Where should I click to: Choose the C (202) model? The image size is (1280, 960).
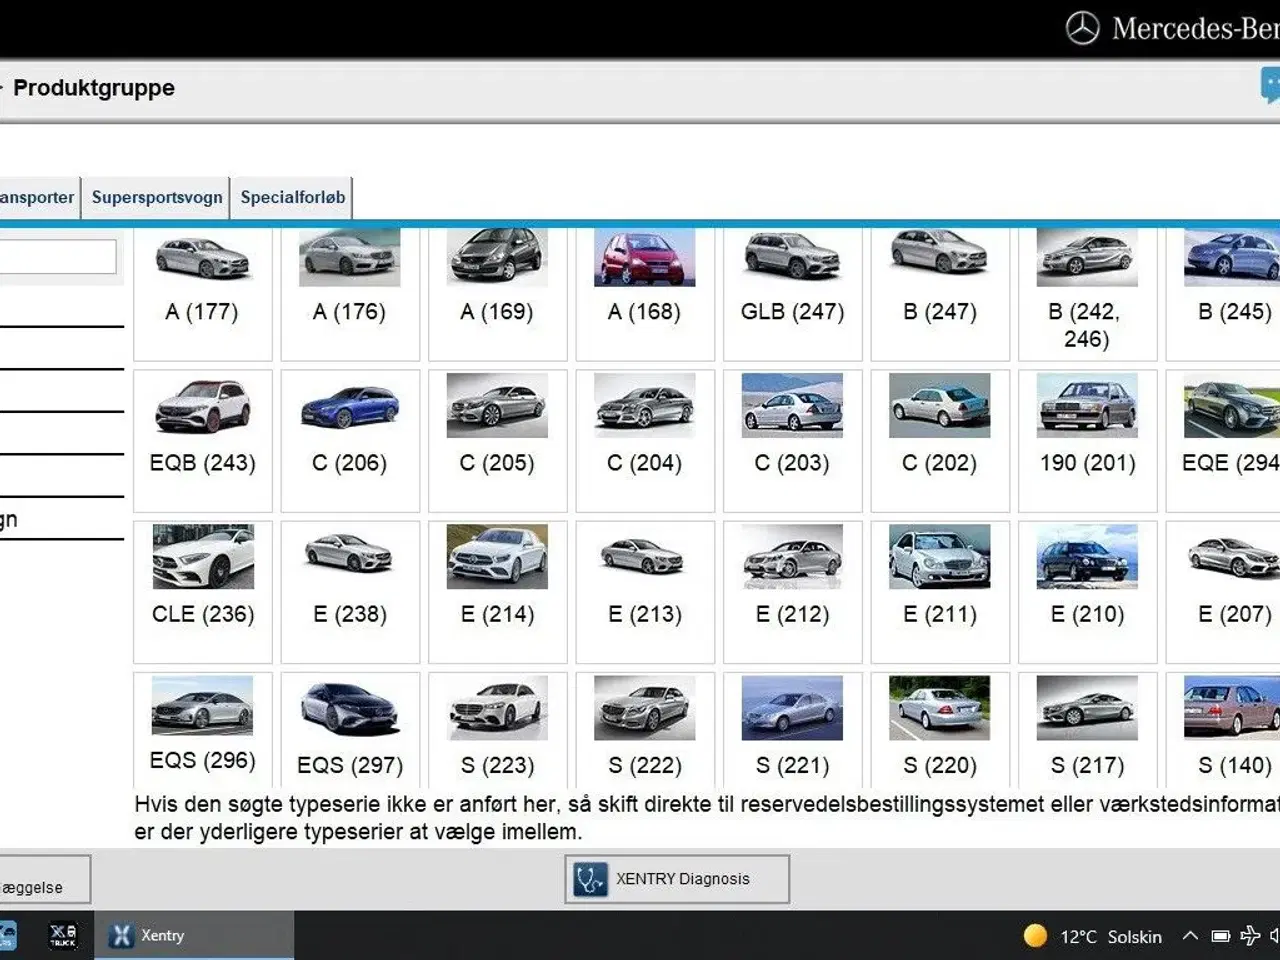(x=940, y=441)
